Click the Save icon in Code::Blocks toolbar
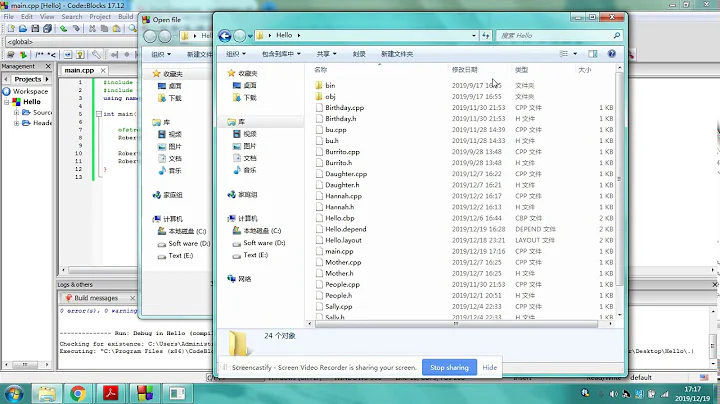 pos(35,28)
